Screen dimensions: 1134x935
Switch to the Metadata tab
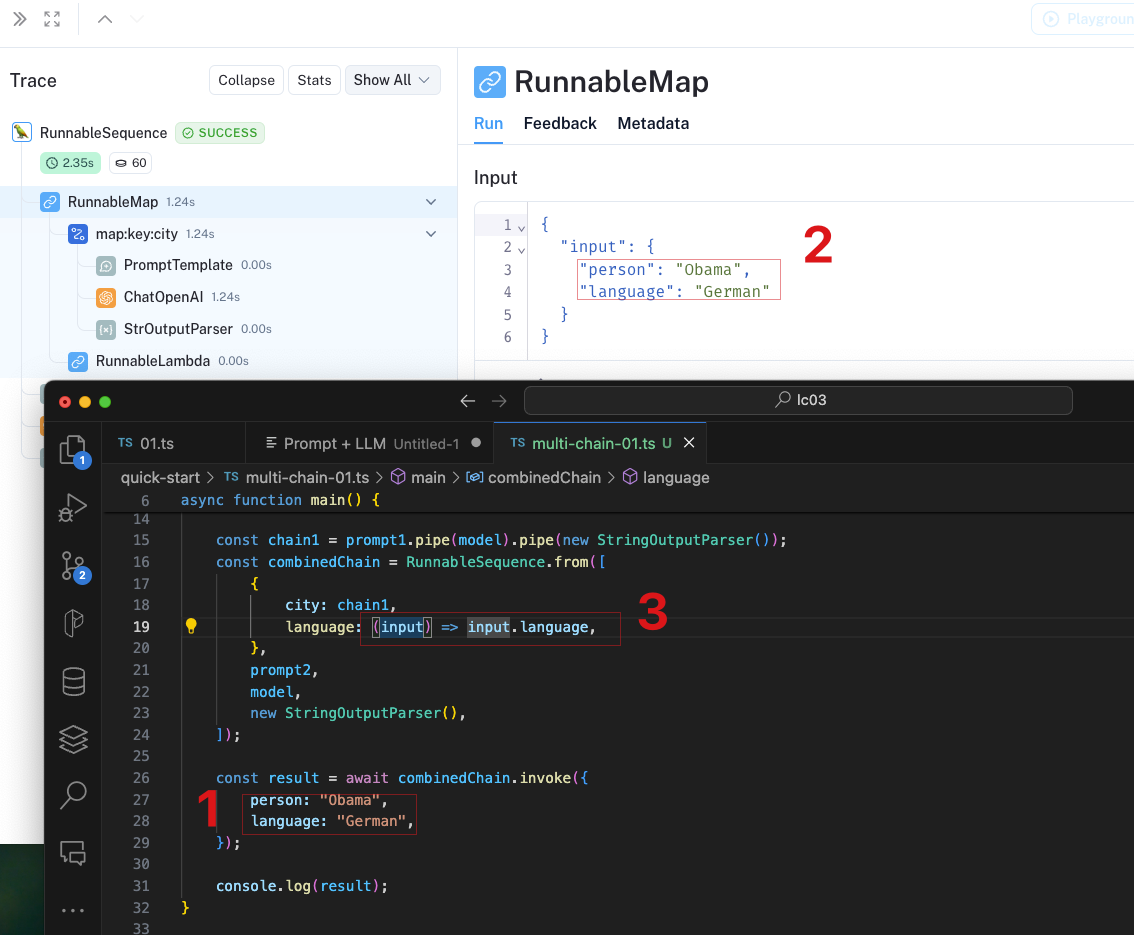[653, 124]
